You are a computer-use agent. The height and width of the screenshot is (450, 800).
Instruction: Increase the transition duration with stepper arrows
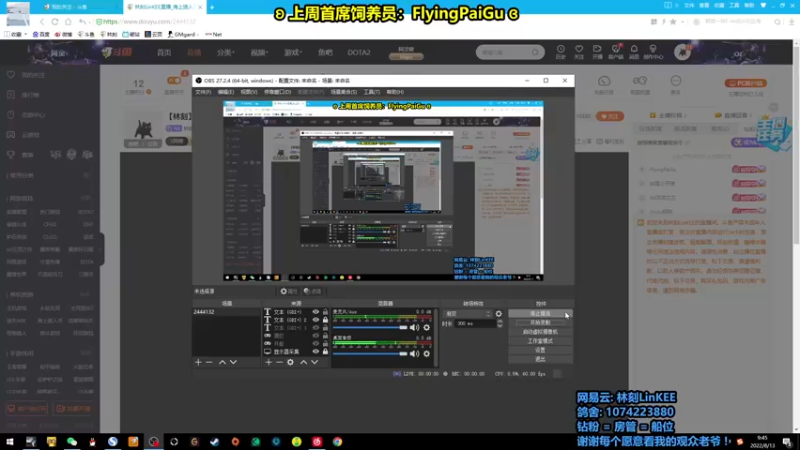[x=499, y=321]
